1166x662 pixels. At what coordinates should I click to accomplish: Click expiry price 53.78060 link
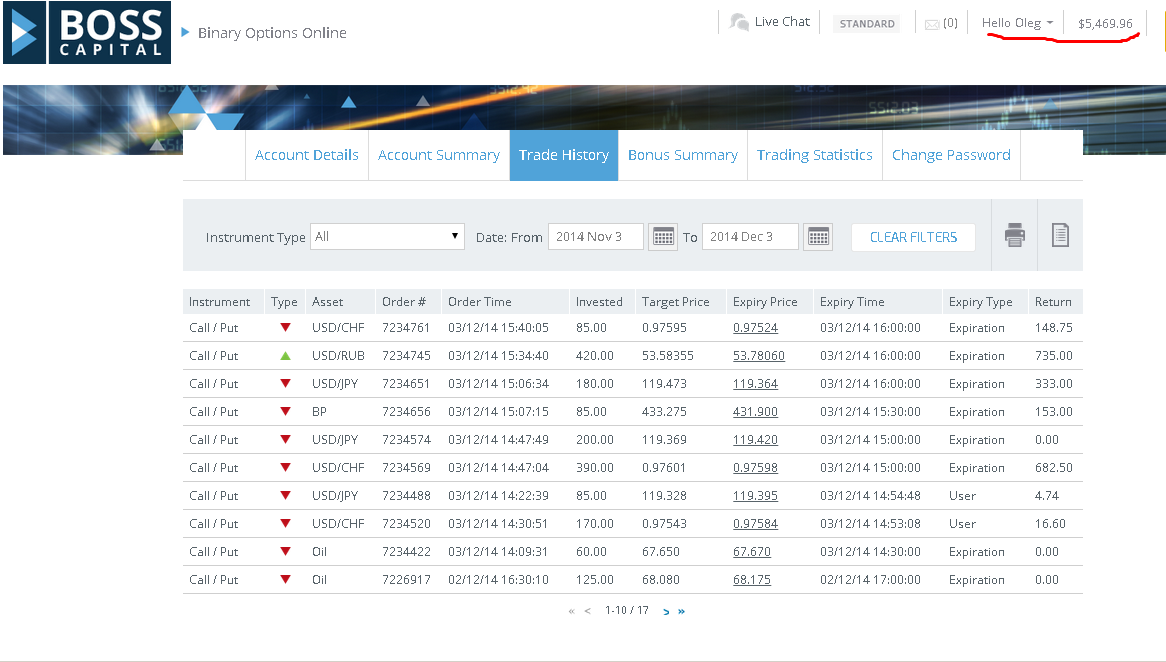758,356
